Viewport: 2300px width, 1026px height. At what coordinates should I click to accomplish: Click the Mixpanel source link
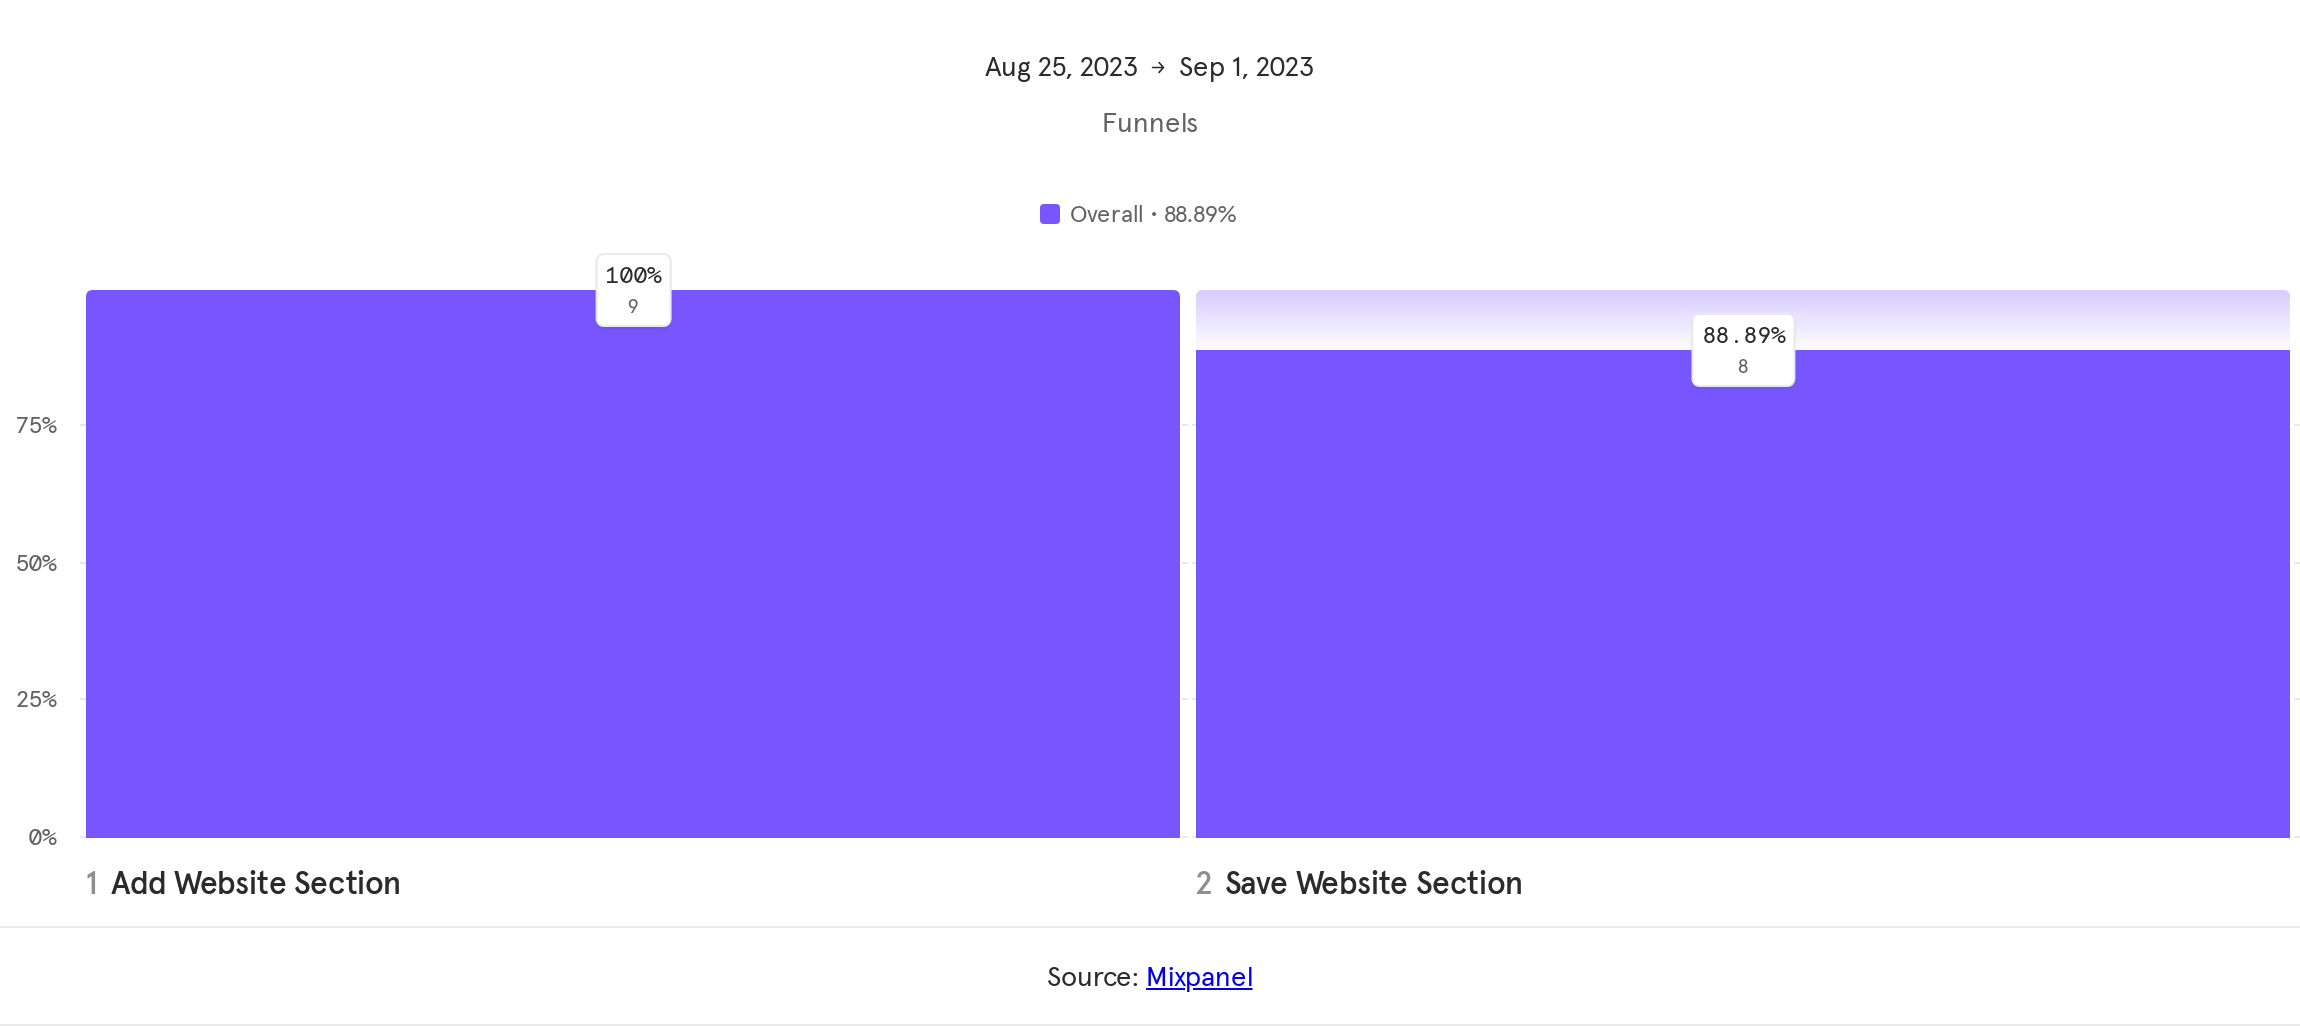[x=1199, y=977]
